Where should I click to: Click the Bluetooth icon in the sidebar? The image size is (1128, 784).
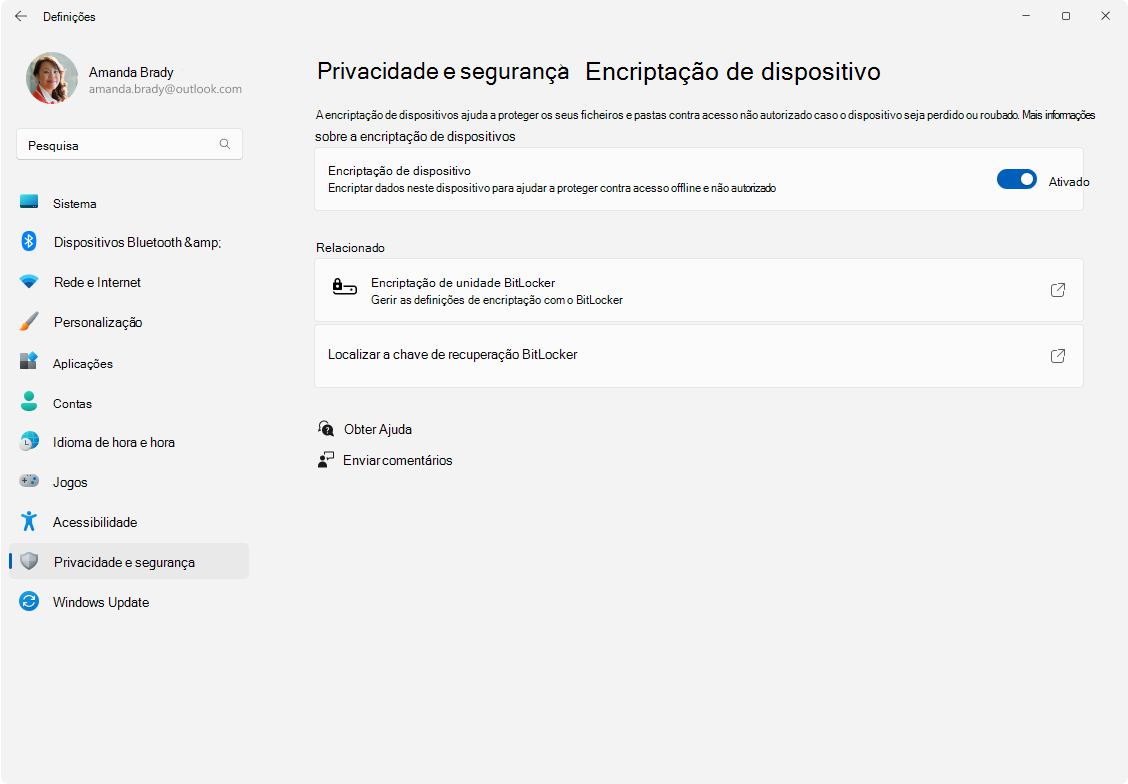29,242
